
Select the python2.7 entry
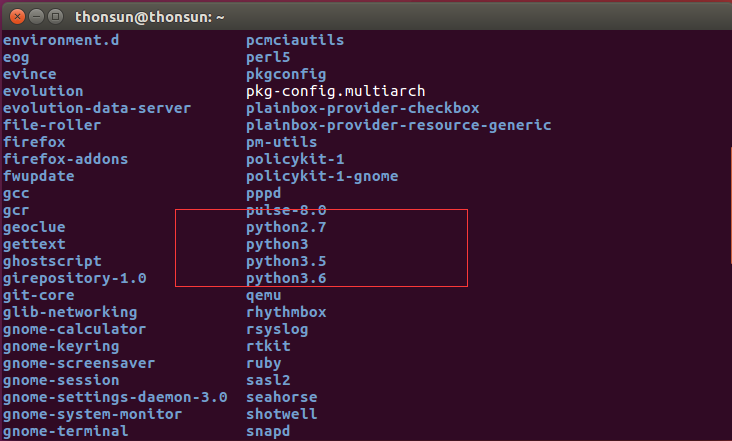(x=286, y=227)
